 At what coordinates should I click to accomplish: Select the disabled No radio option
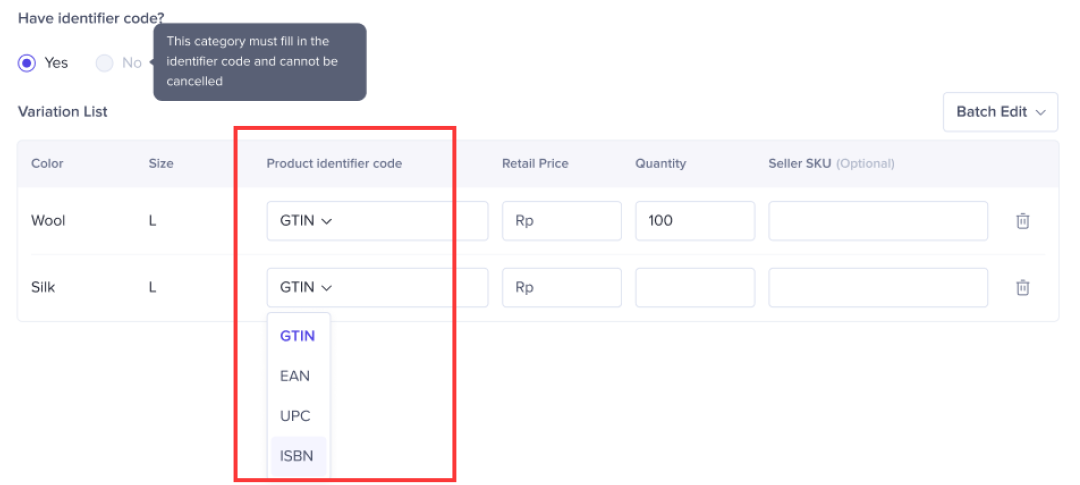pos(105,63)
